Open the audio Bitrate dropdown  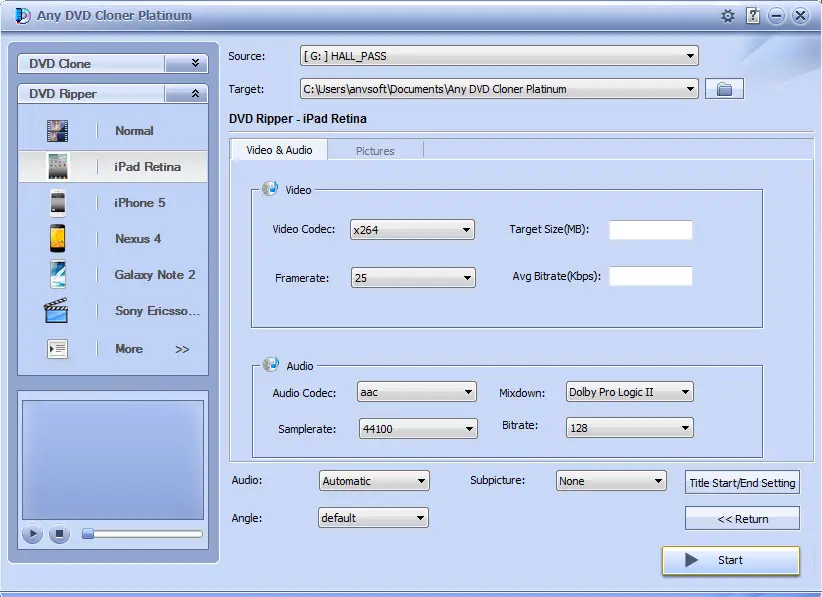[630, 428]
